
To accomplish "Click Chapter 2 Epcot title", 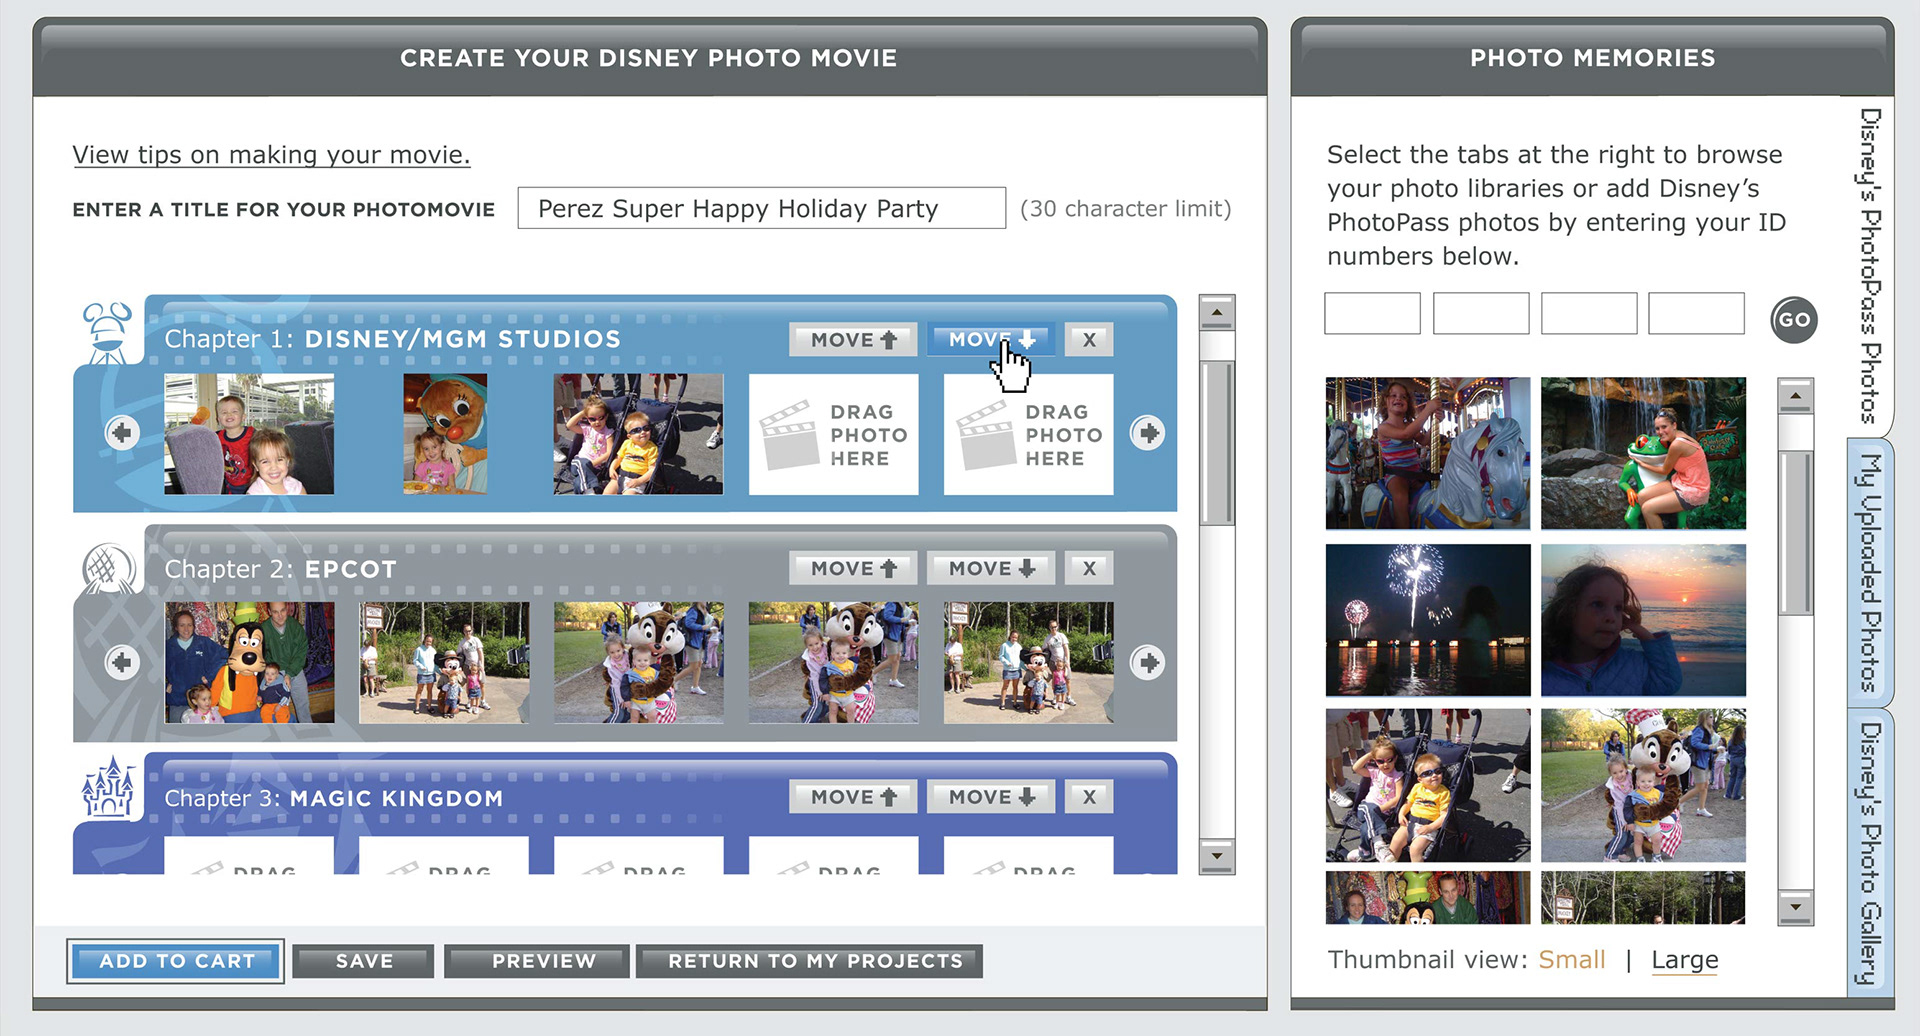I will 280,569.
